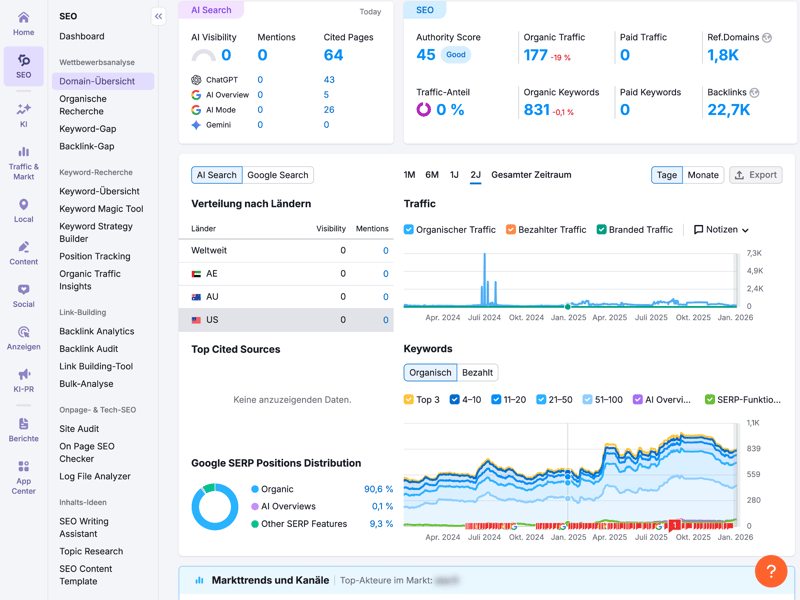The image size is (800, 600).
Task: Expand the Notizen dropdown
Action: pyautogui.click(x=721, y=230)
